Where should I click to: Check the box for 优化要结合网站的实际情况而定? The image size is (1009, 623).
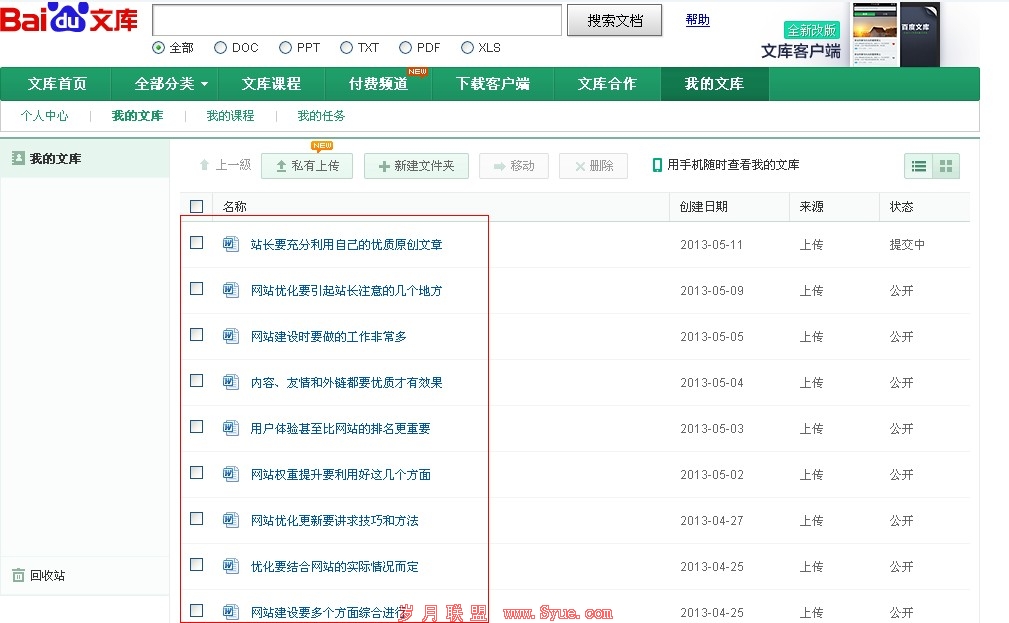(196, 564)
